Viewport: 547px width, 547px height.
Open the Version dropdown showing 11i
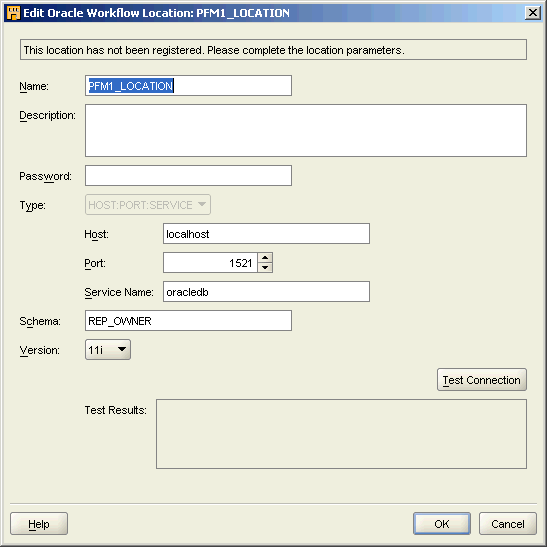108,350
